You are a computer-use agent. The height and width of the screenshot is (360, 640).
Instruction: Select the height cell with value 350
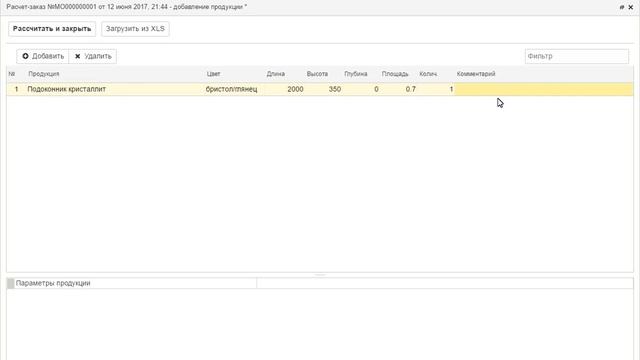(x=324, y=89)
